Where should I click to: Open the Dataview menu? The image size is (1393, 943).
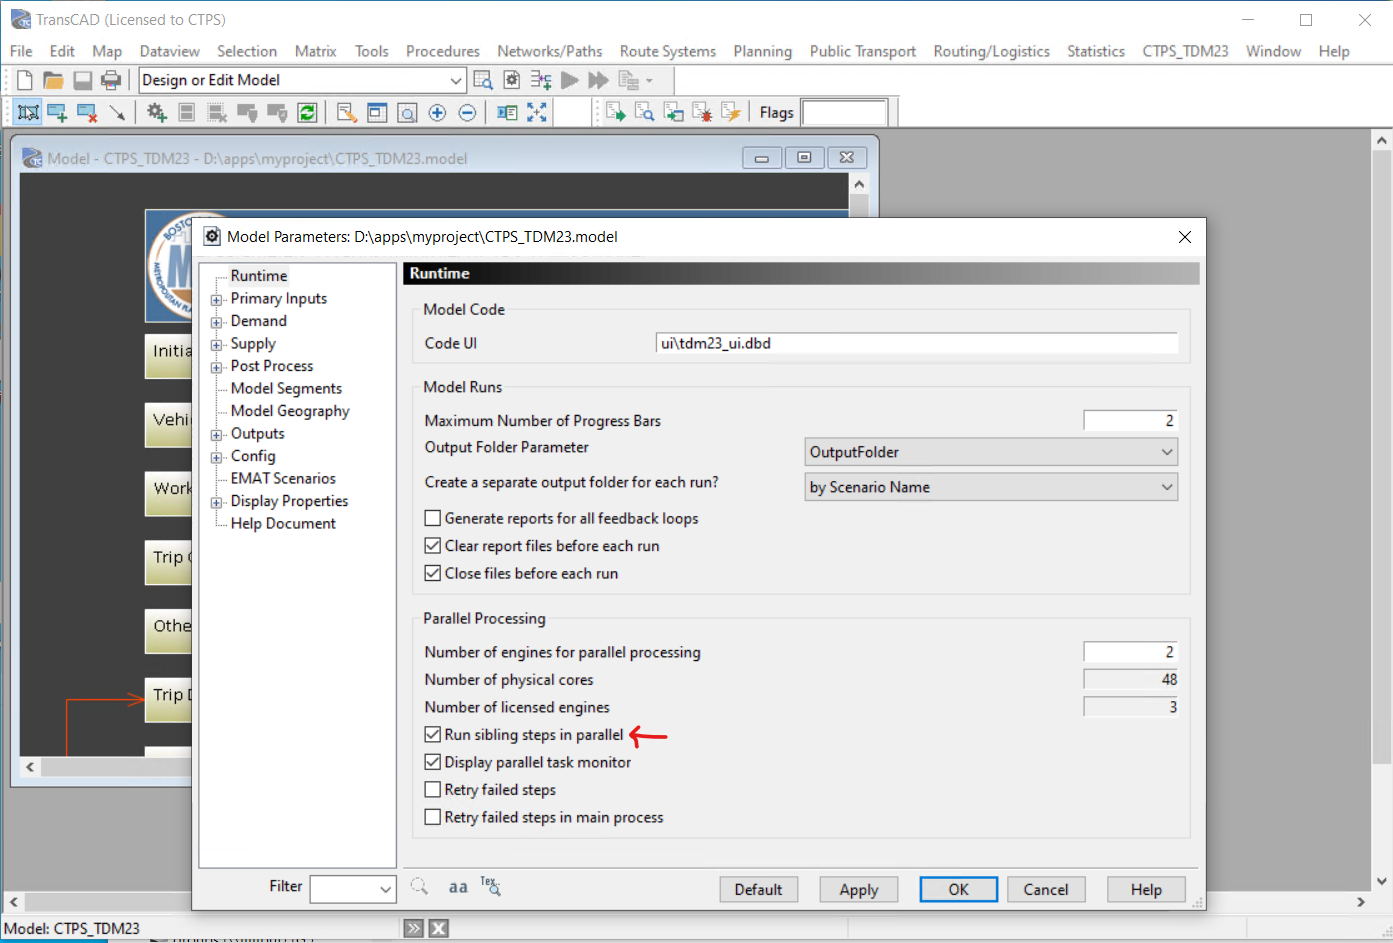(x=169, y=51)
